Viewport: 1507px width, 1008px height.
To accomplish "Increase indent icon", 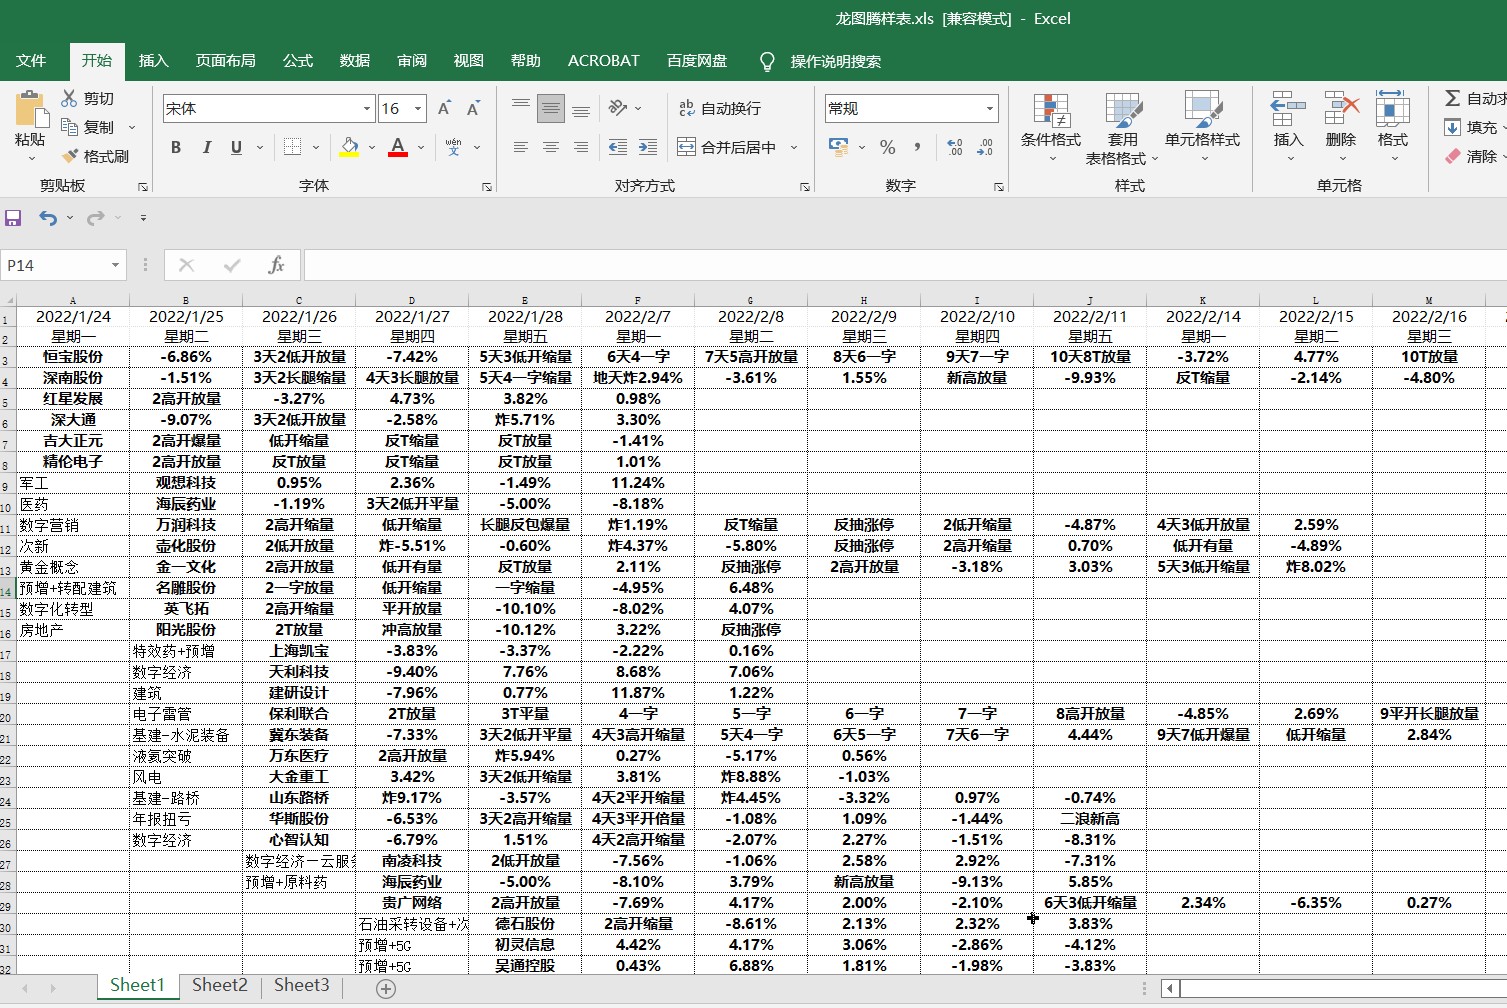I will click(x=648, y=147).
